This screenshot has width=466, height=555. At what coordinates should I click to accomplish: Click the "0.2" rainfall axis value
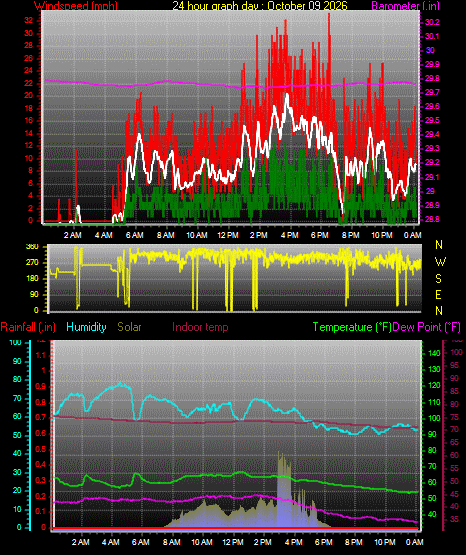click(x=41, y=496)
